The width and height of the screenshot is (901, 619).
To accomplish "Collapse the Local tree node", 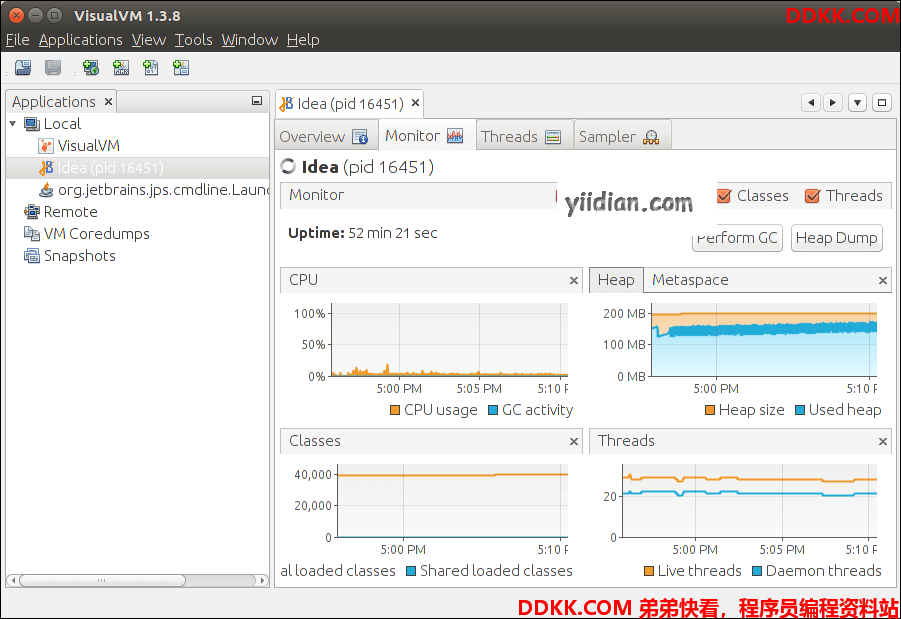I will tap(13, 124).
